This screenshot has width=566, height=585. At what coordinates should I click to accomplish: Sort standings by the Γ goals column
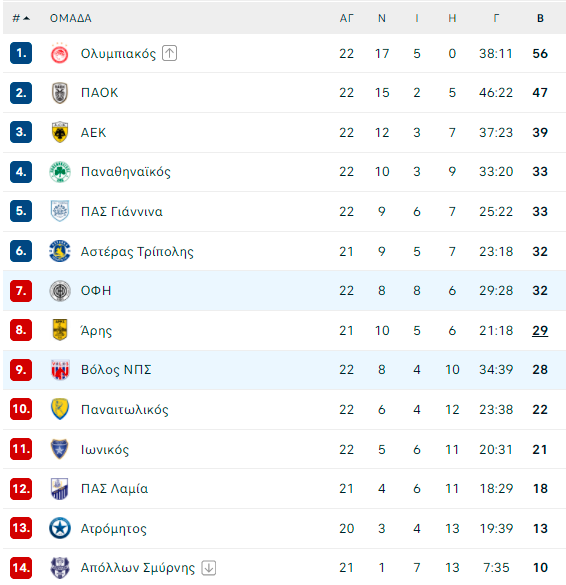tap(496, 18)
